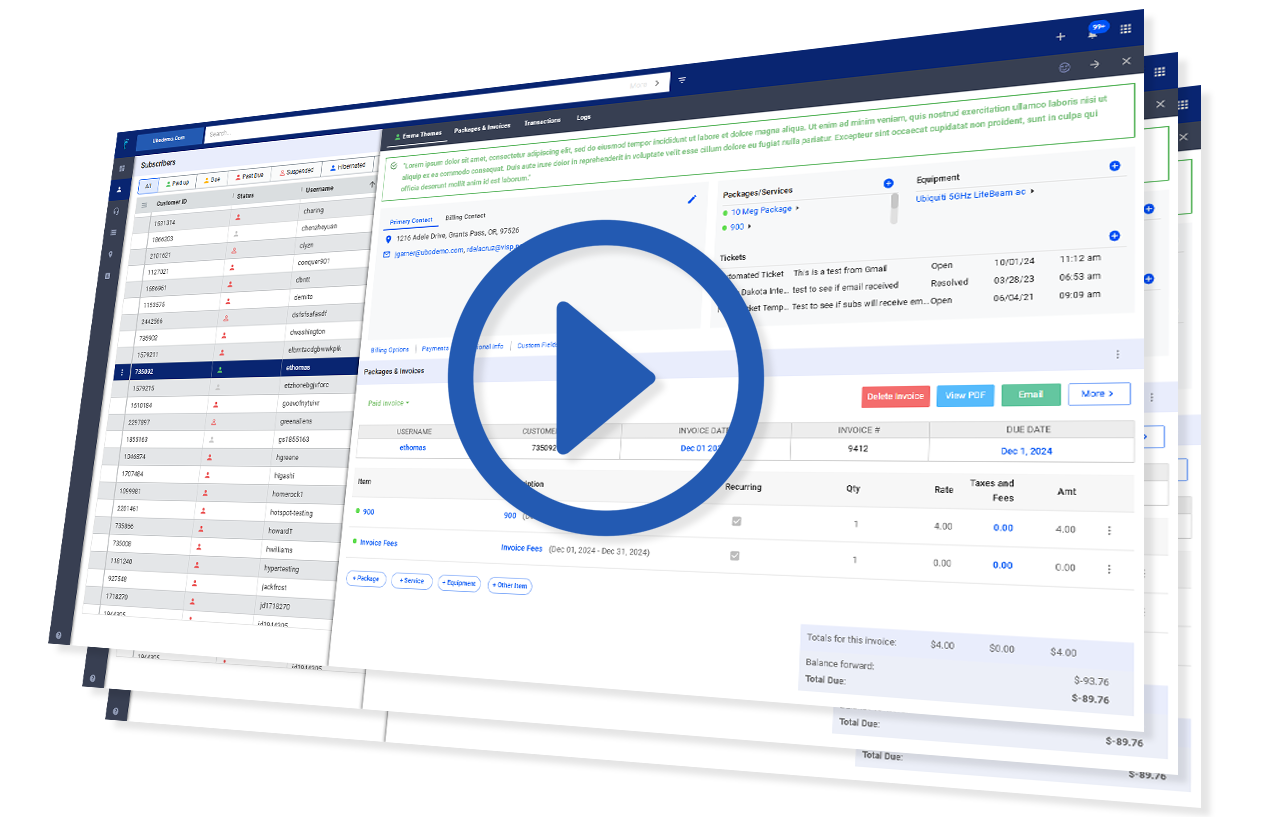Expand Ubiquiti 5GHz LiteBeam ac arrow

[1032, 191]
